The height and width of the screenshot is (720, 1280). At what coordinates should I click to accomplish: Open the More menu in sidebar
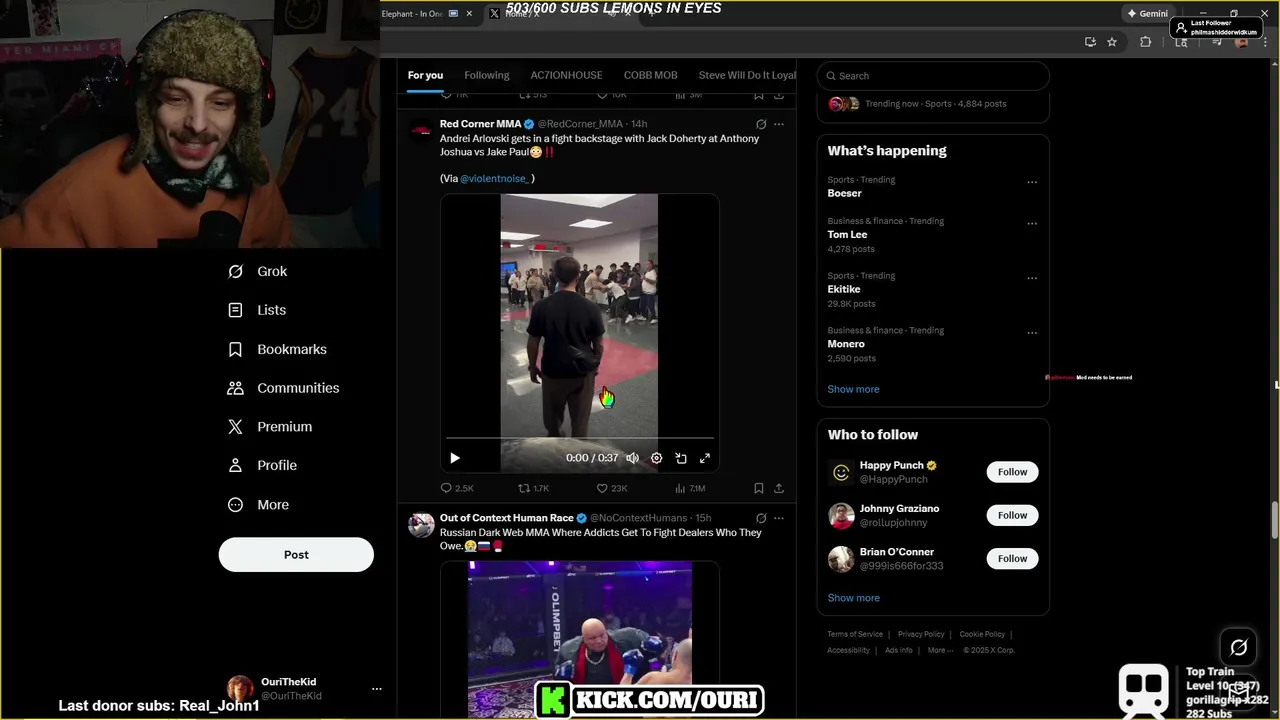click(x=258, y=505)
